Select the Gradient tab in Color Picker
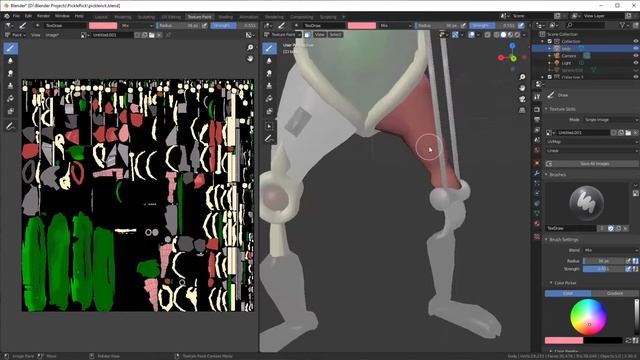The height and width of the screenshot is (360, 640). 614,293
